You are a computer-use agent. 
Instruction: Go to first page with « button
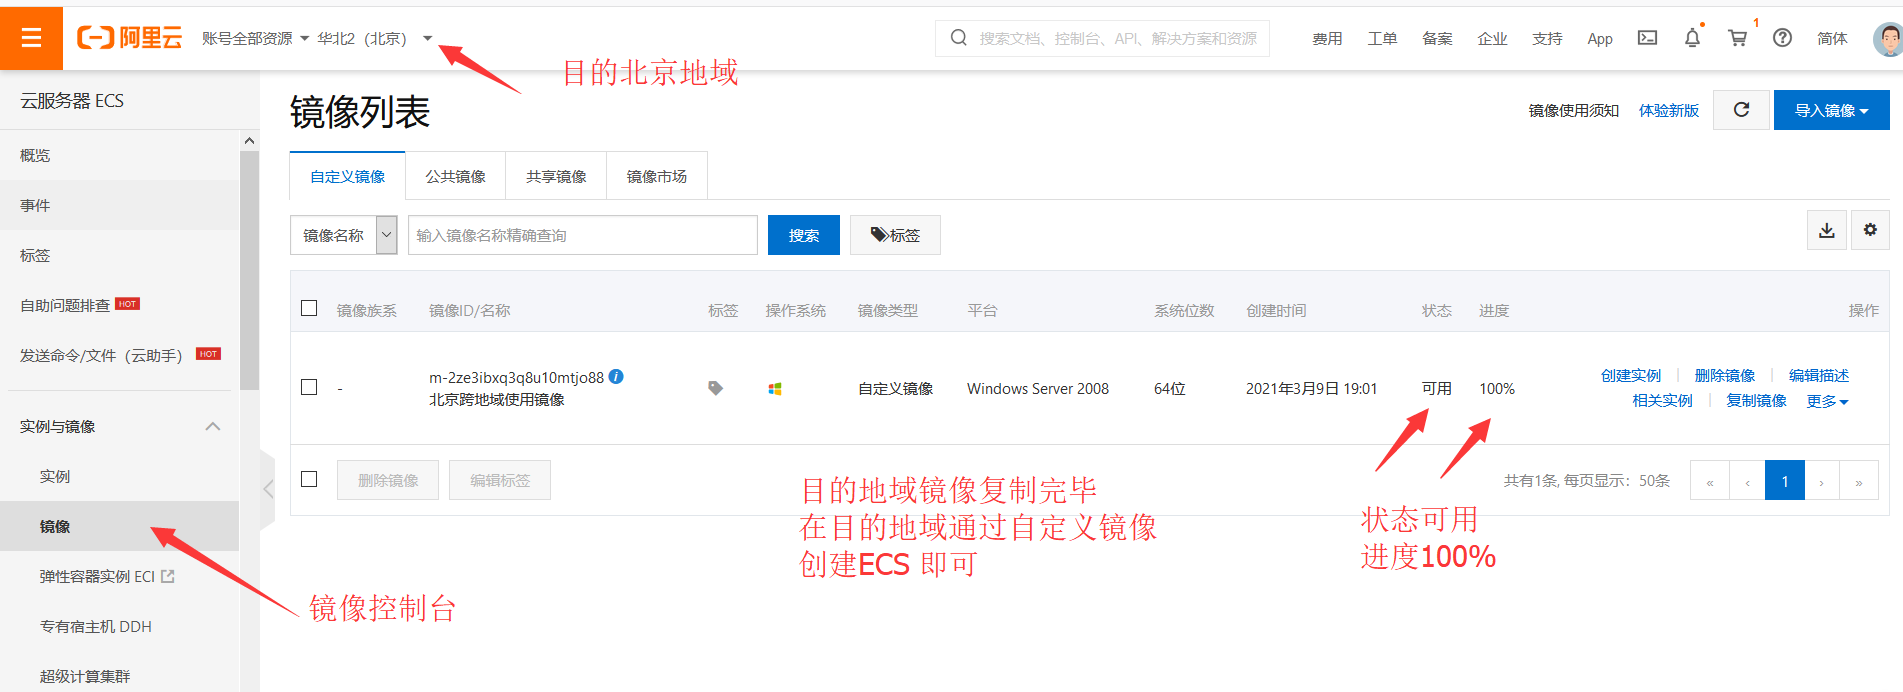(x=1710, y=481)
